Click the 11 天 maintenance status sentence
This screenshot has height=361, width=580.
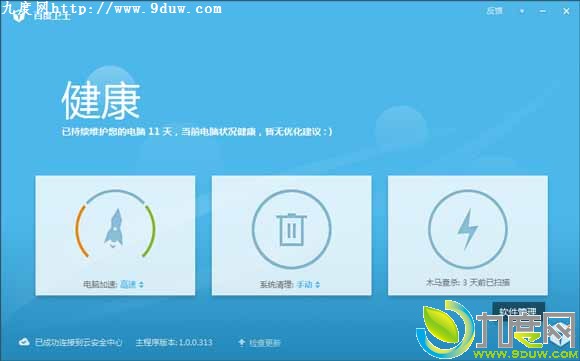(197, 132)
